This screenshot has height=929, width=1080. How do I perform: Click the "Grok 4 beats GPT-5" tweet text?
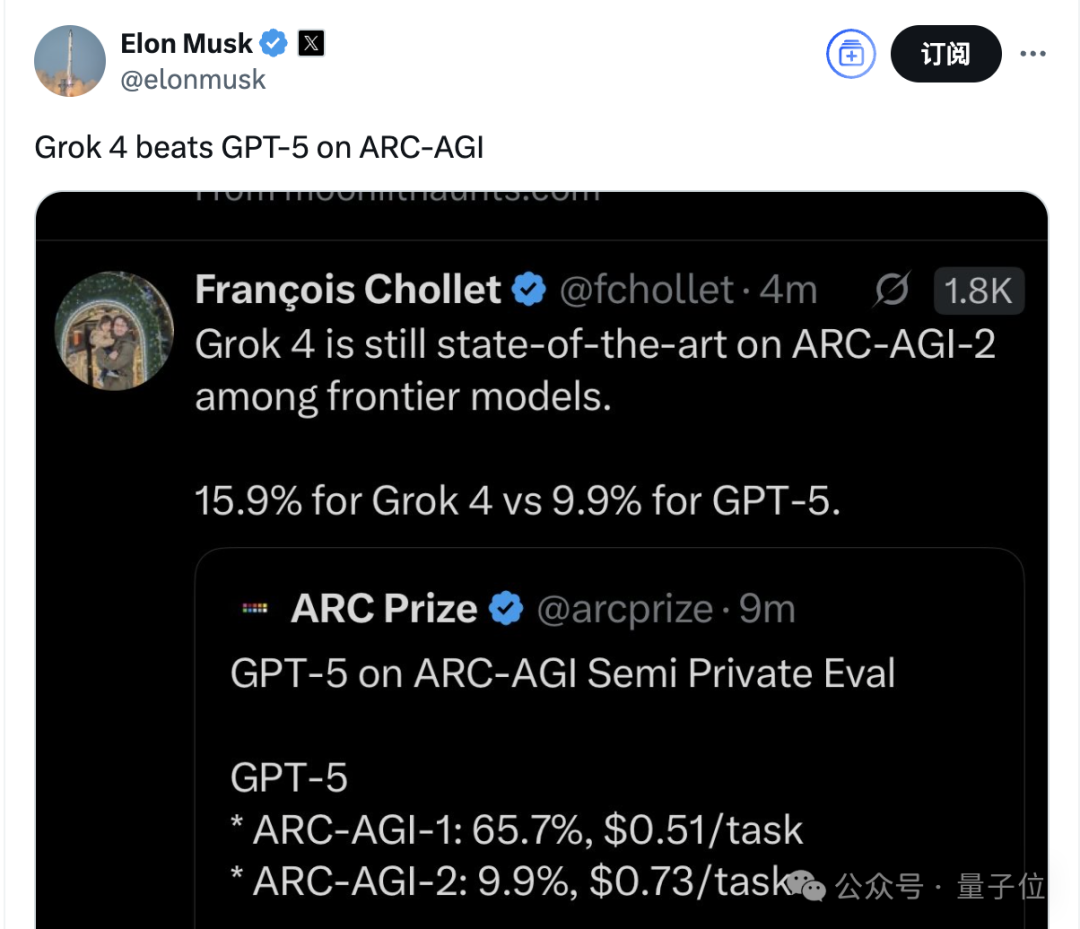pos(259,147)
